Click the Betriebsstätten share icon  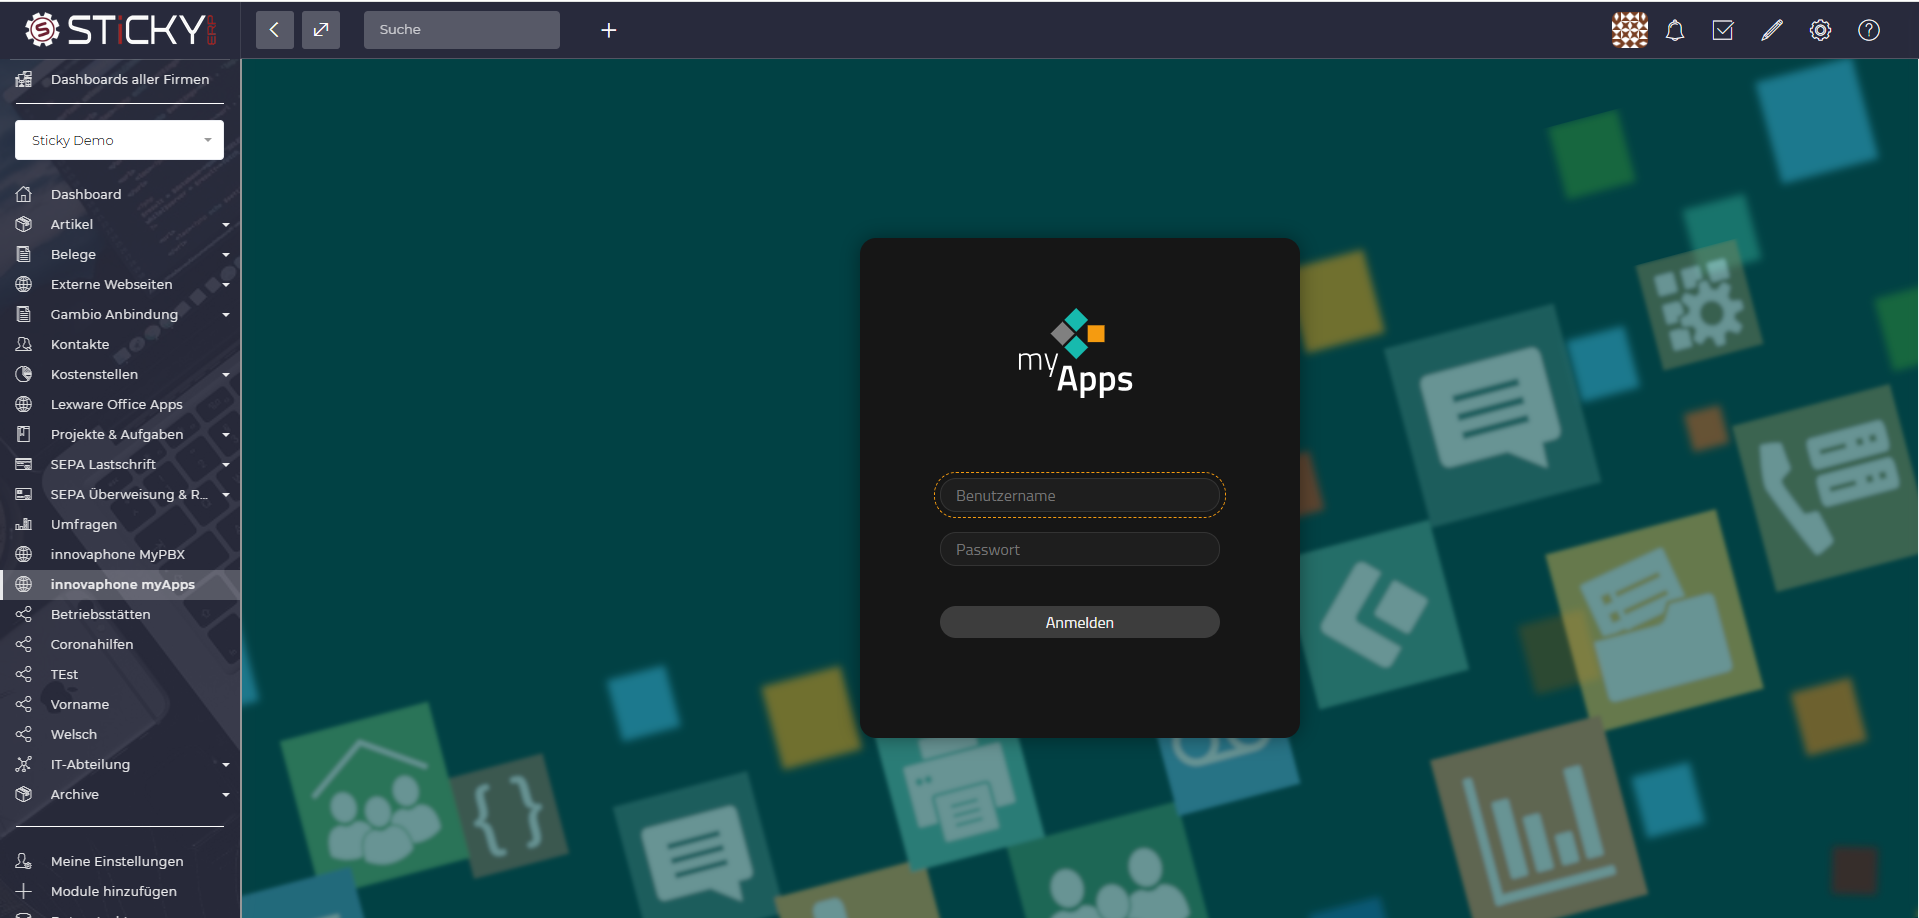point(24,614)
